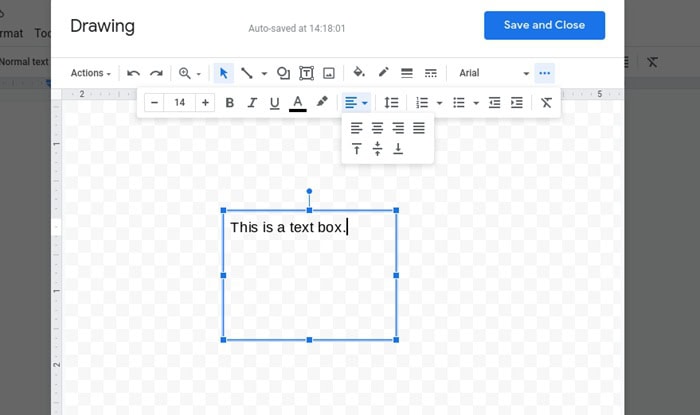Center align text in popup
The image size is (700, 415).
377,129
